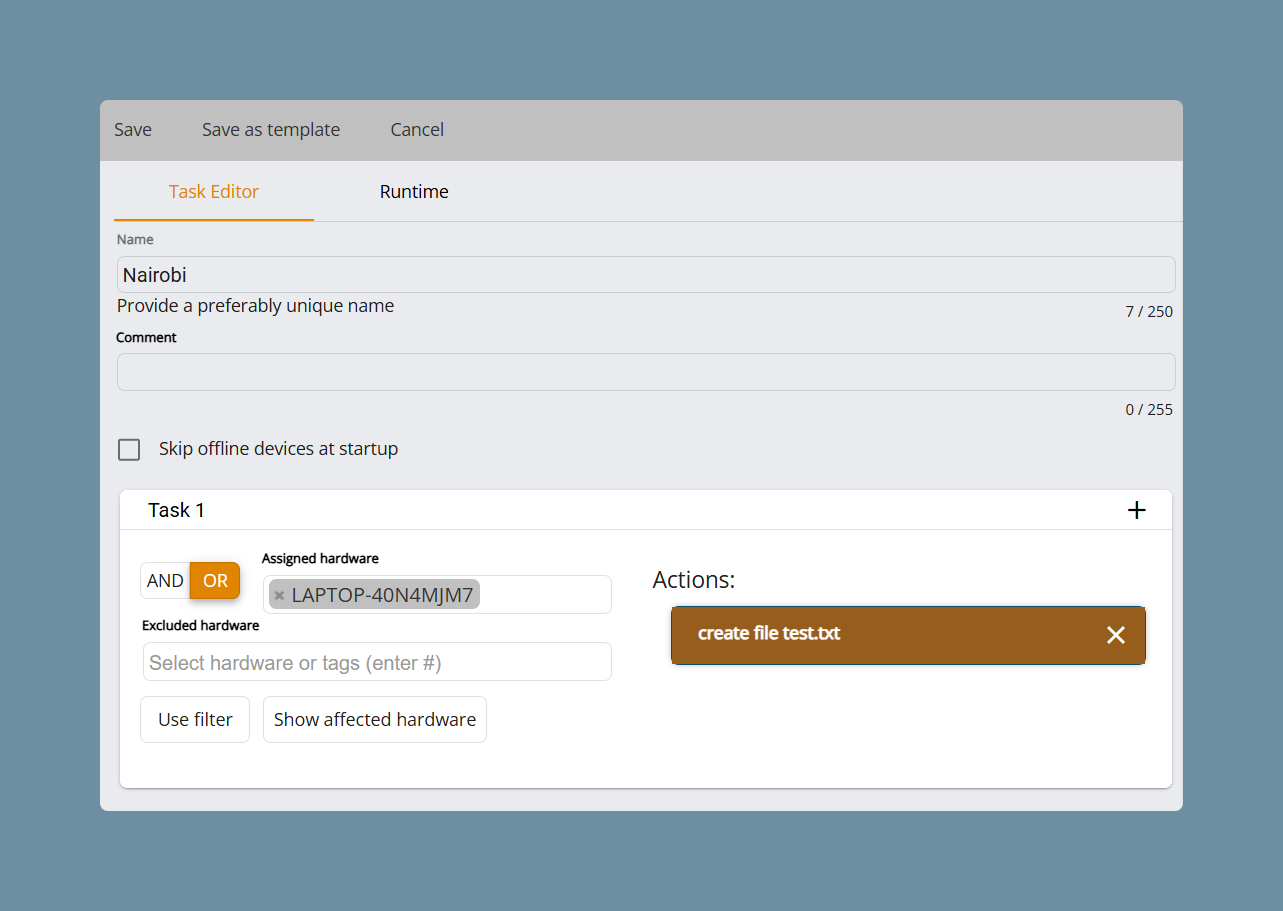Enable Skip offline devices at startup

129,450
